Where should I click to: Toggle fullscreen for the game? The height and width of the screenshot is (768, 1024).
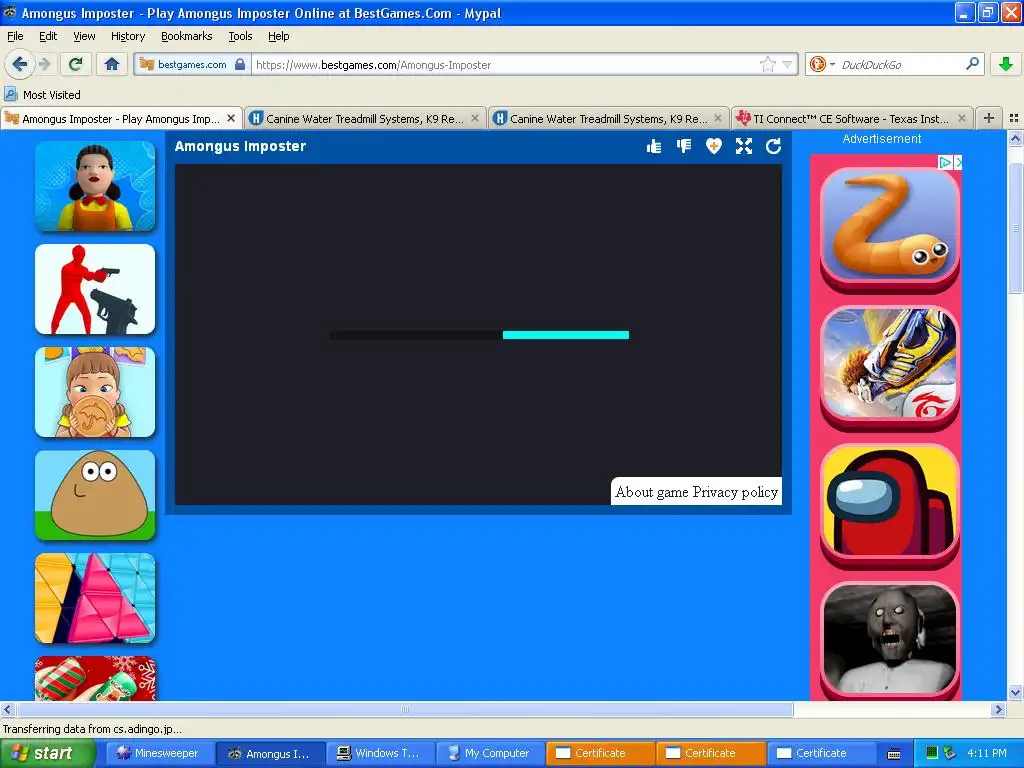click(744, 146)
